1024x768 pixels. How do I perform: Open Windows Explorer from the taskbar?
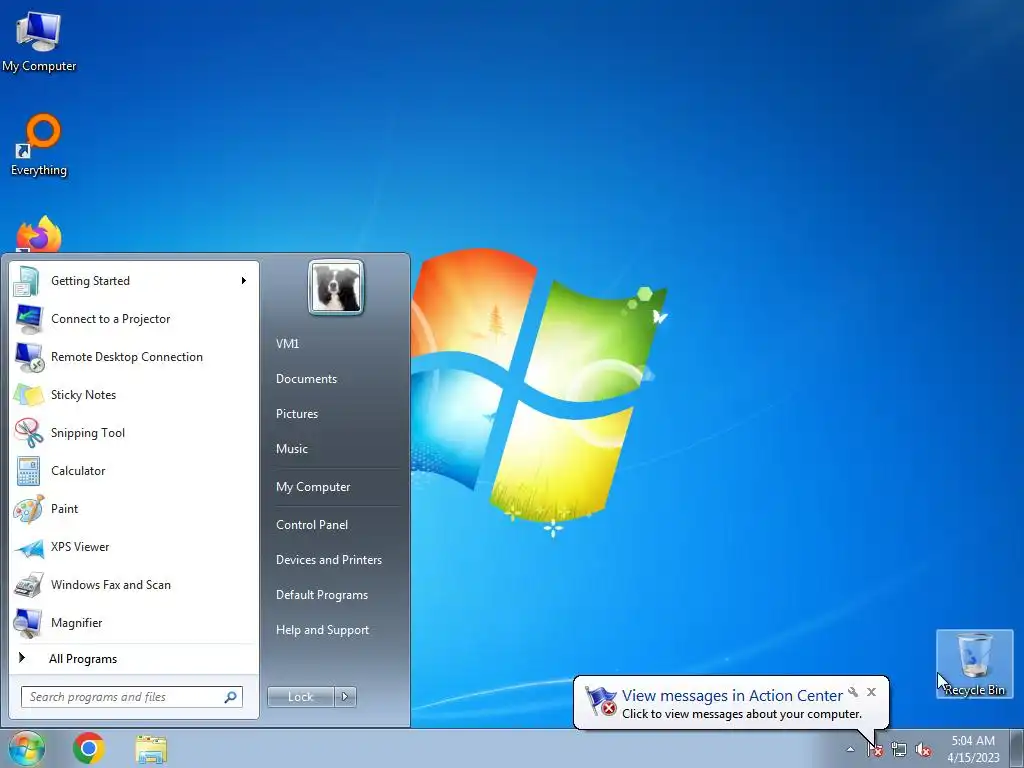point(151,749)
